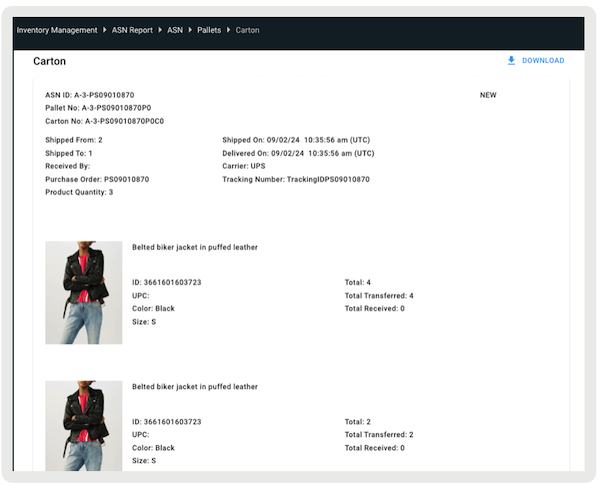Select the Delivered On date and time
This screenshot has width=600, height=488.
[298, 153]
